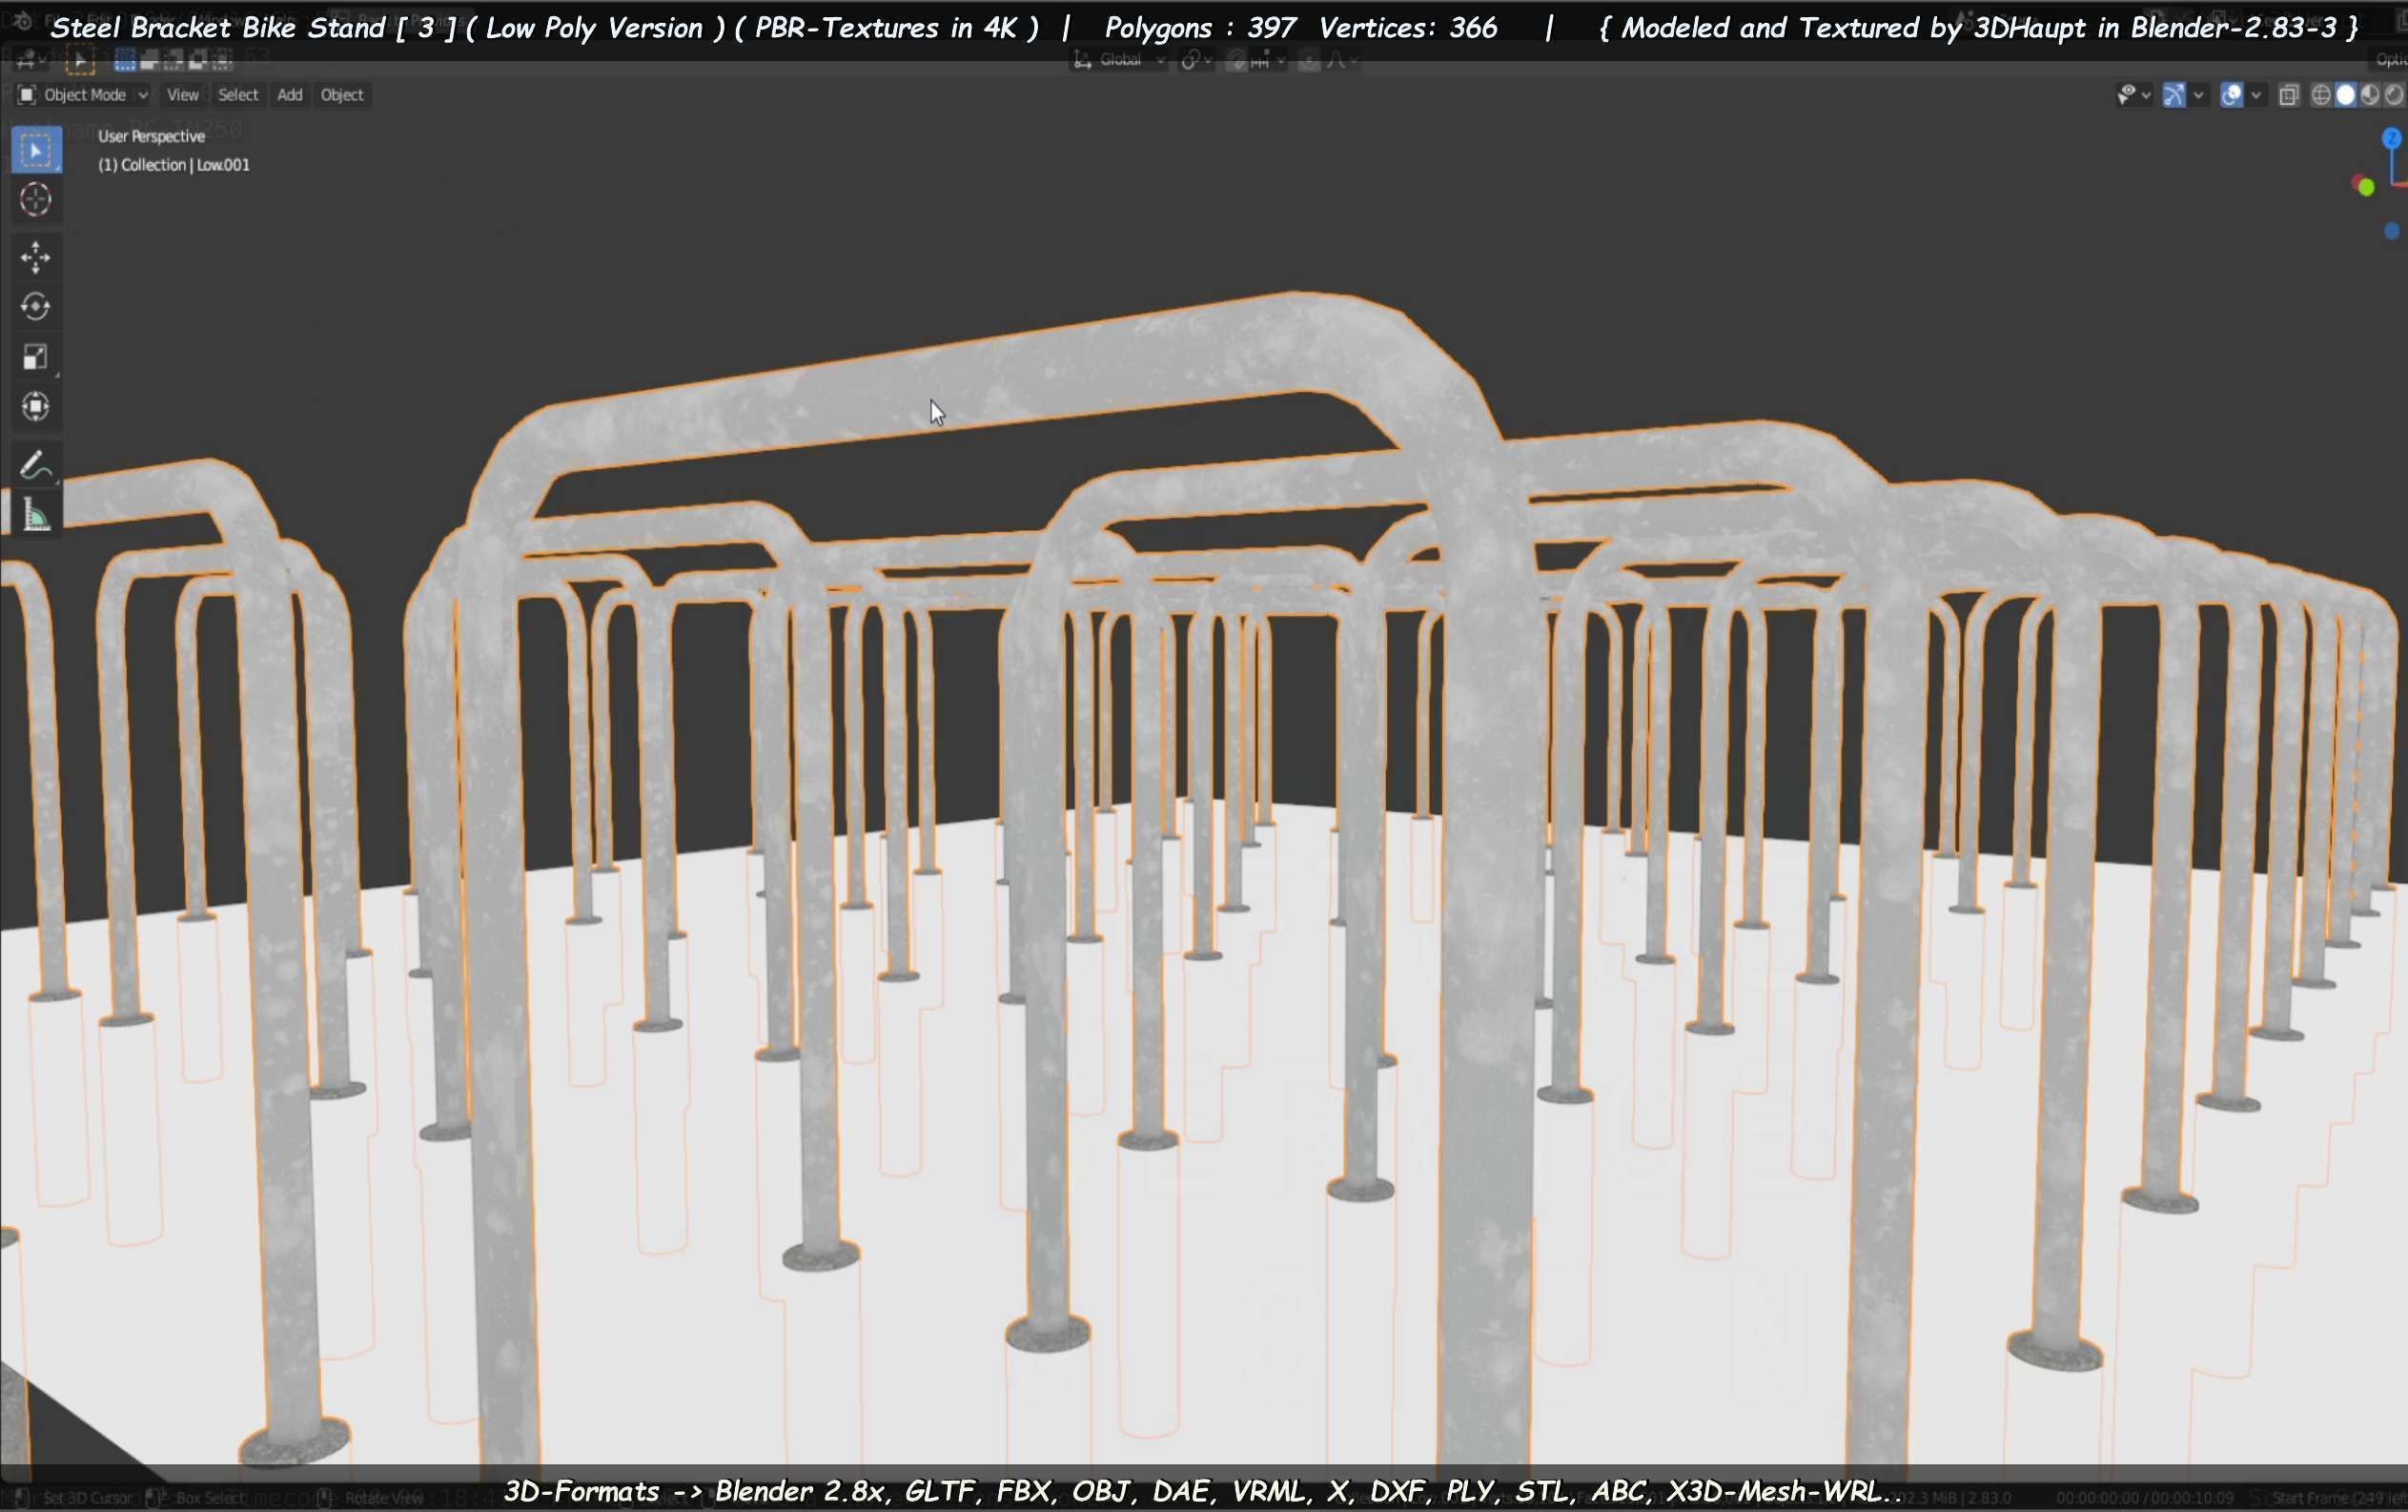Viewport: 2408px width, 1512px height.
Task: Click the User Perspective label
Action: tap(151, 136)
